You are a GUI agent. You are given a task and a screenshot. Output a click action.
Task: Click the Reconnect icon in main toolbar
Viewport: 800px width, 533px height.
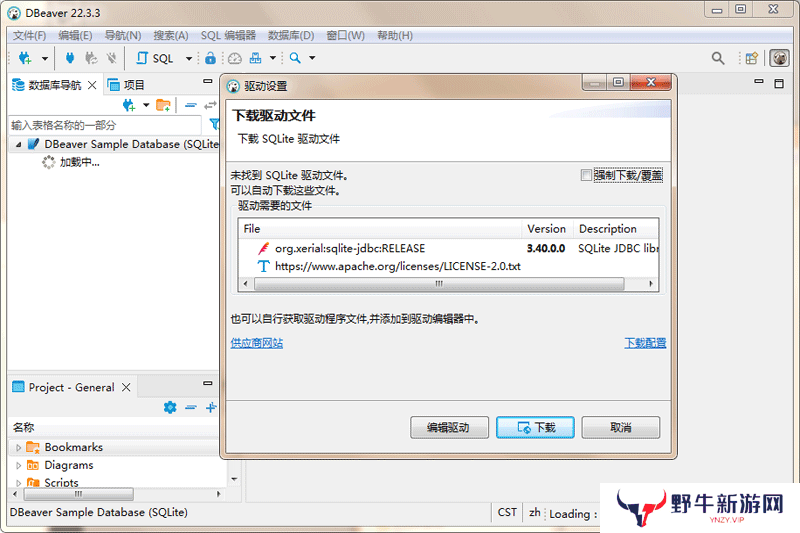click(x=91, y=58)
